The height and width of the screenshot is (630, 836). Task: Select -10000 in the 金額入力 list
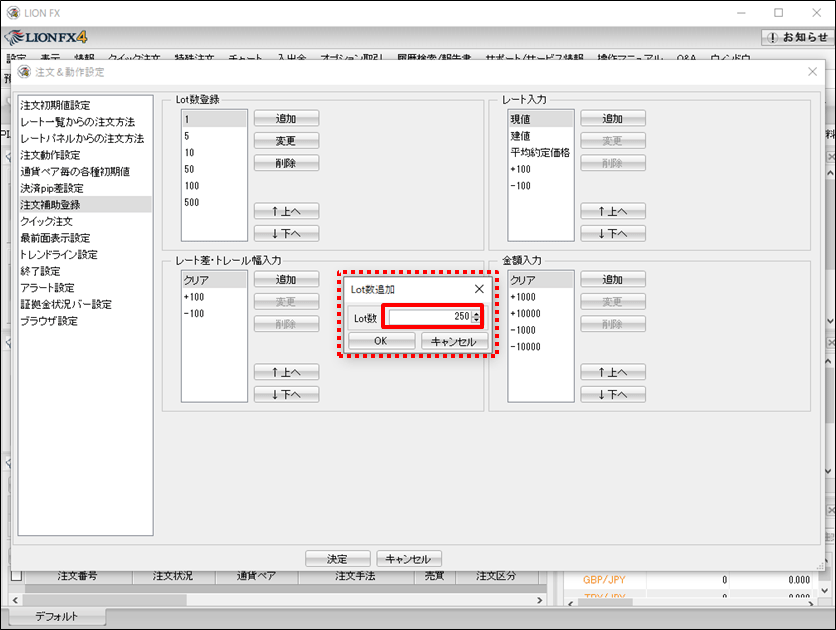[x=541, y=346]
